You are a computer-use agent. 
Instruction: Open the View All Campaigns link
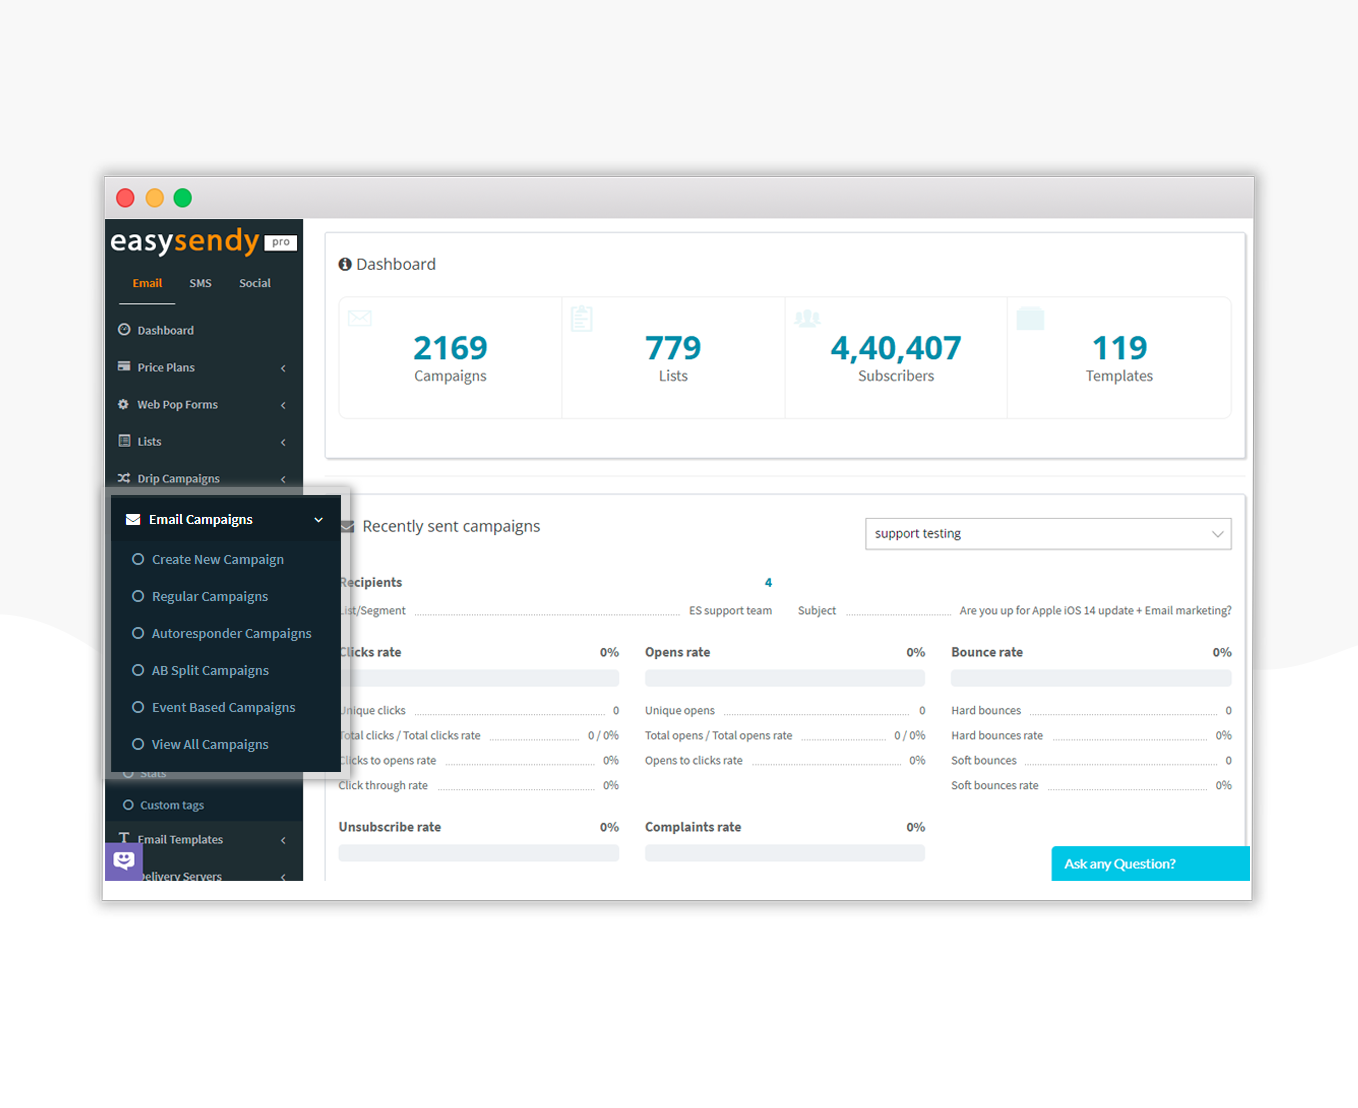pos(210,744)
